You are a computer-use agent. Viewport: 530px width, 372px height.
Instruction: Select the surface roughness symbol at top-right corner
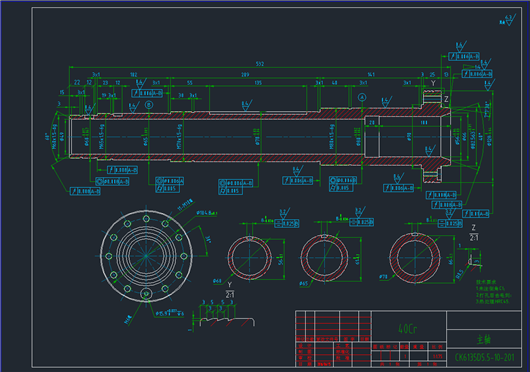pyautogui.click(x=508, y=20)
